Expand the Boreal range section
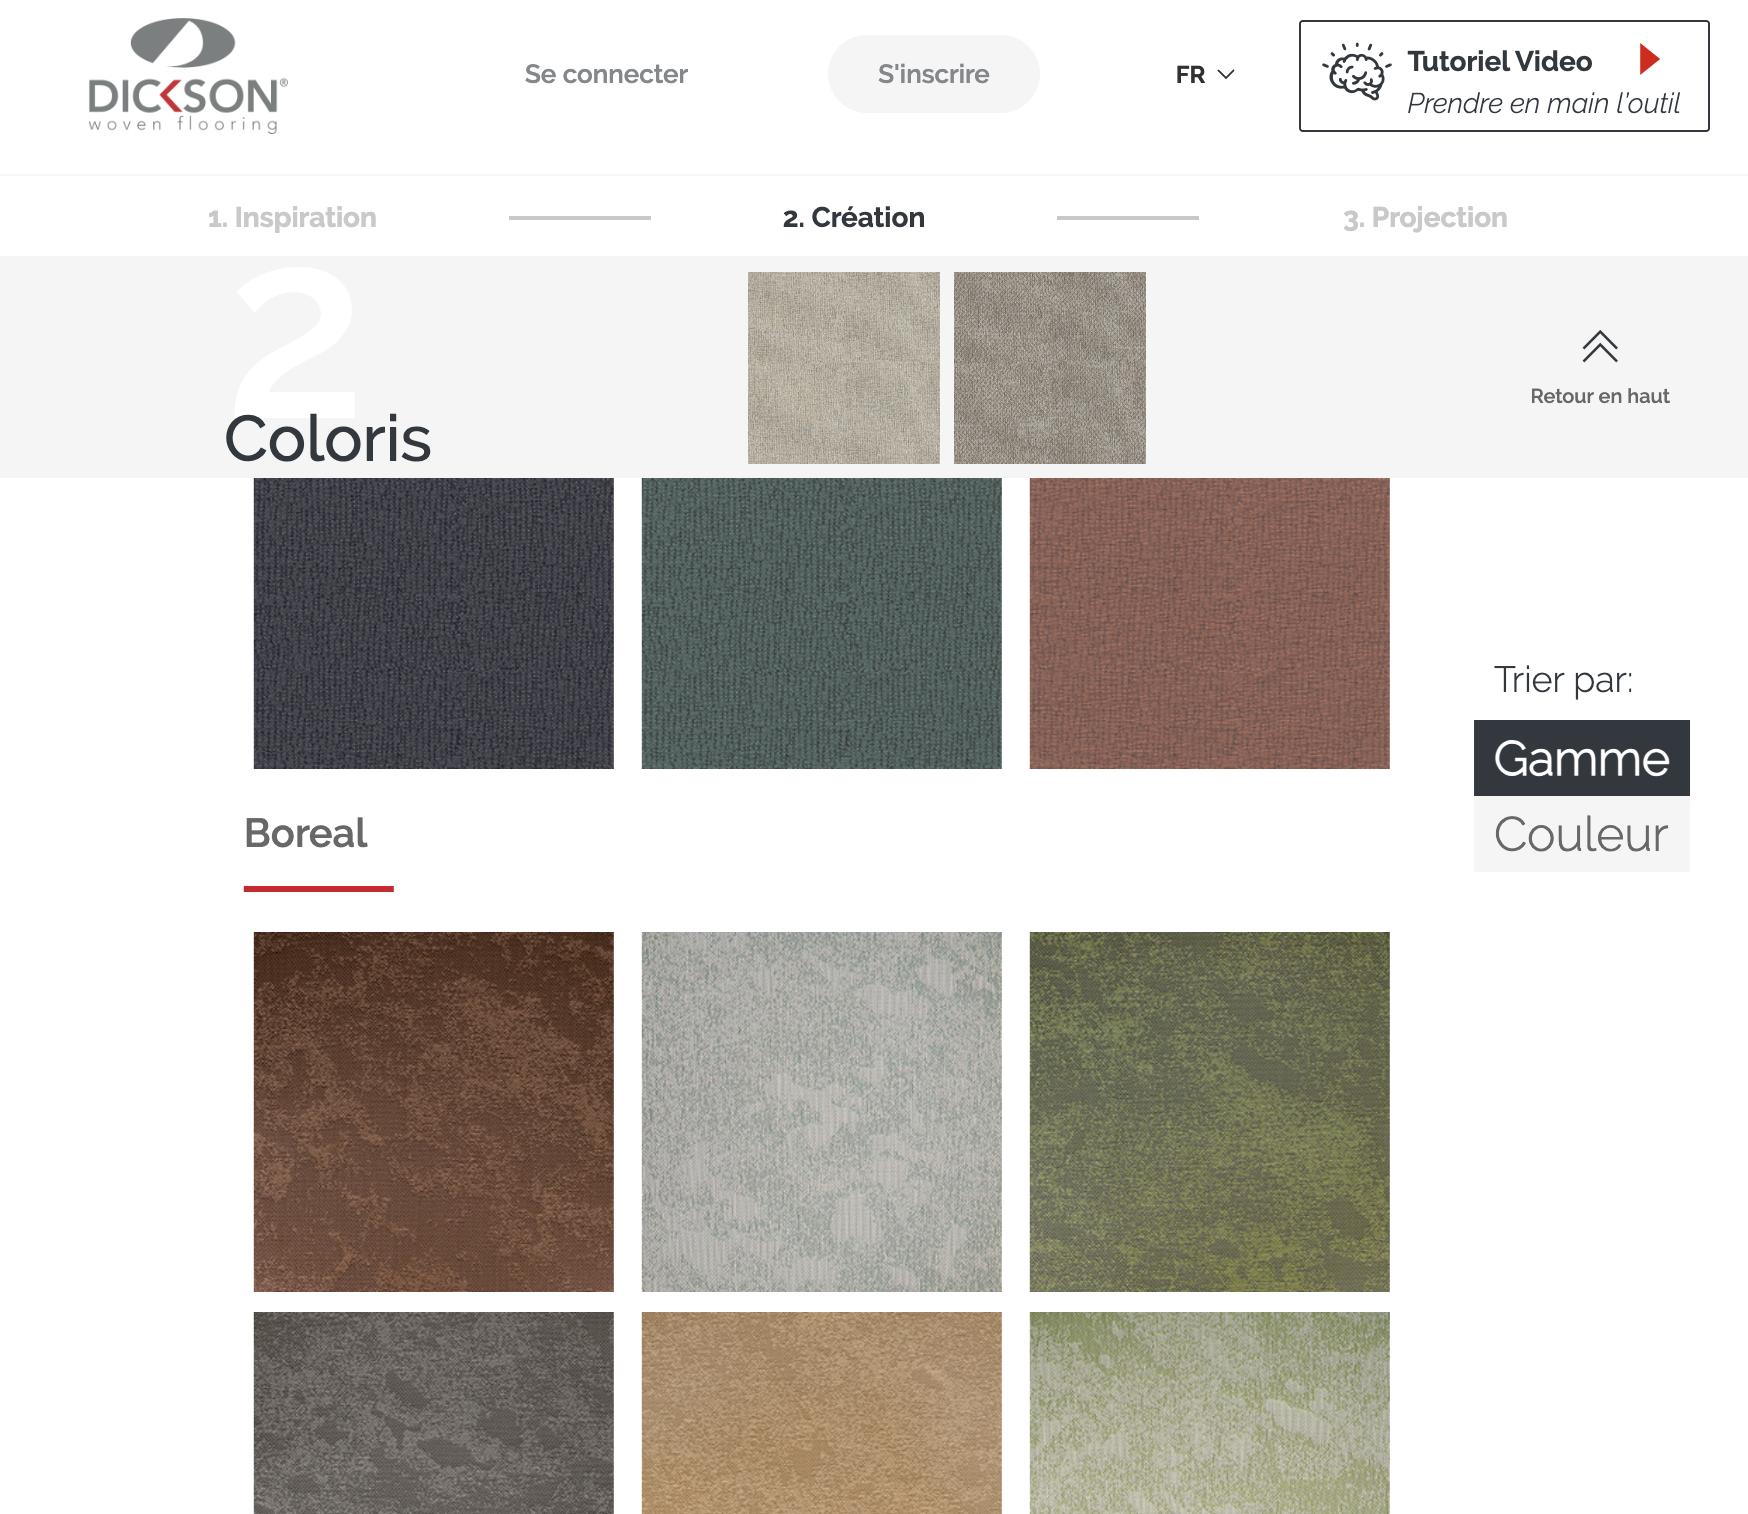 tap(306, 833)
